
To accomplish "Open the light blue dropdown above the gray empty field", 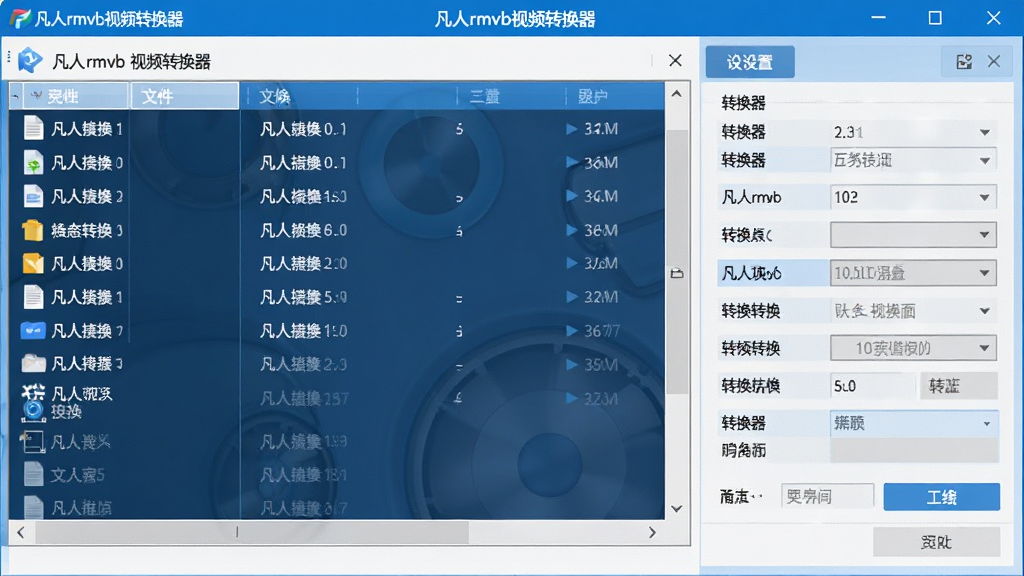I will tap(914, 423).
